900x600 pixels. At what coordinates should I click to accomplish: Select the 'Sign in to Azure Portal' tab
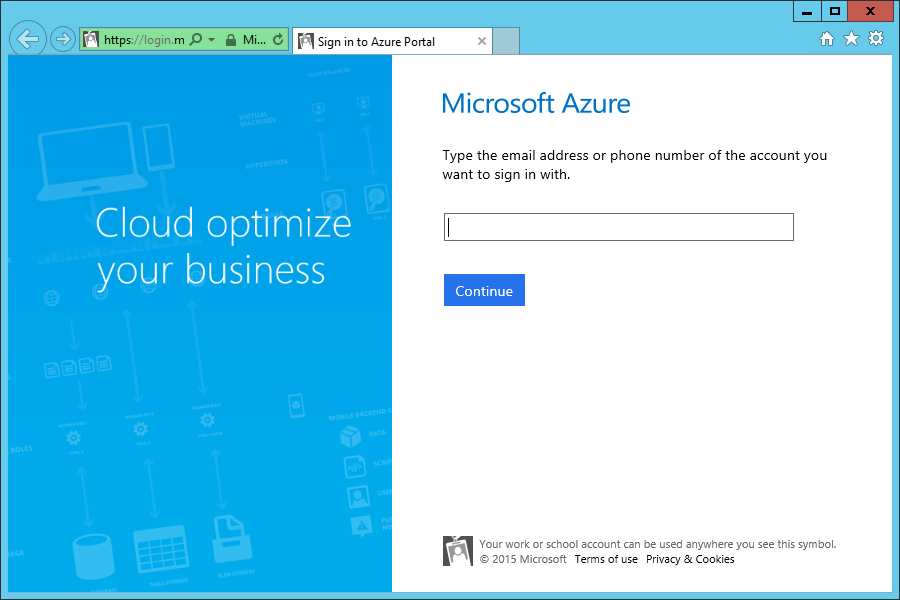392,41
